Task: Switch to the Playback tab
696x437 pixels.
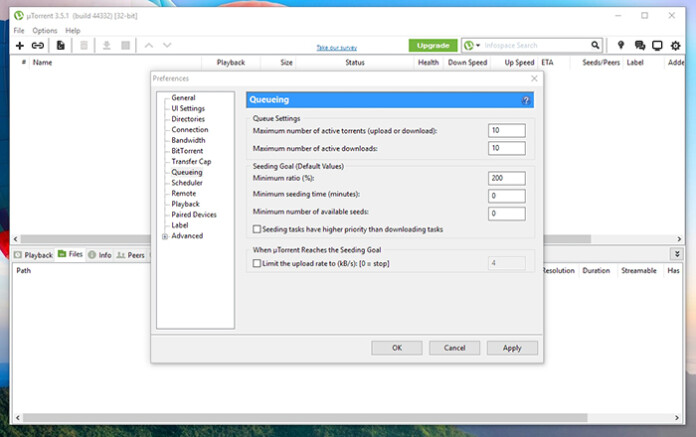Action: (x=34, y=255)
